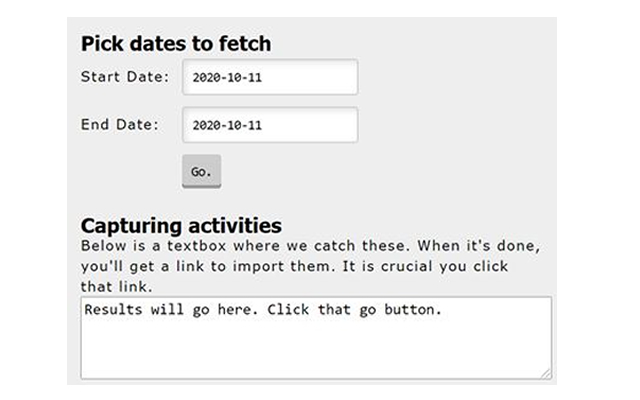
Task: Click the "Pick dates to fetch" heading
Action: click(175, 44)
